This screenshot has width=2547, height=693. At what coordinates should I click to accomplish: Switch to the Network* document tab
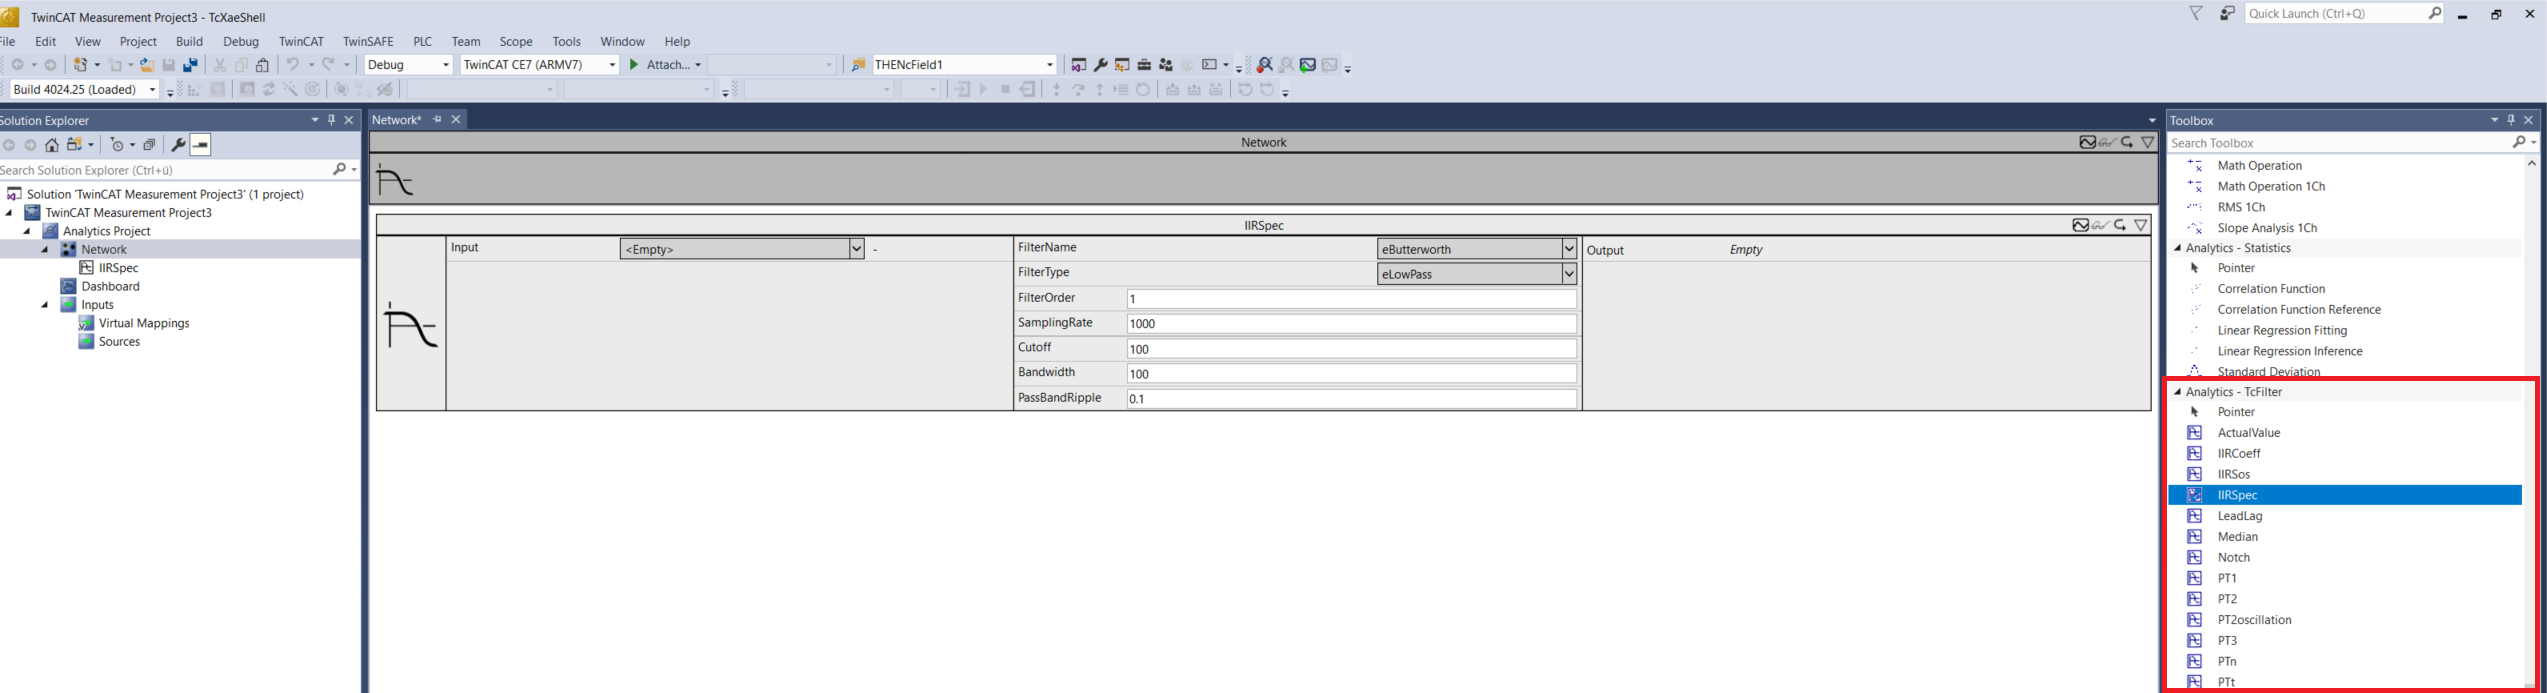398,120
